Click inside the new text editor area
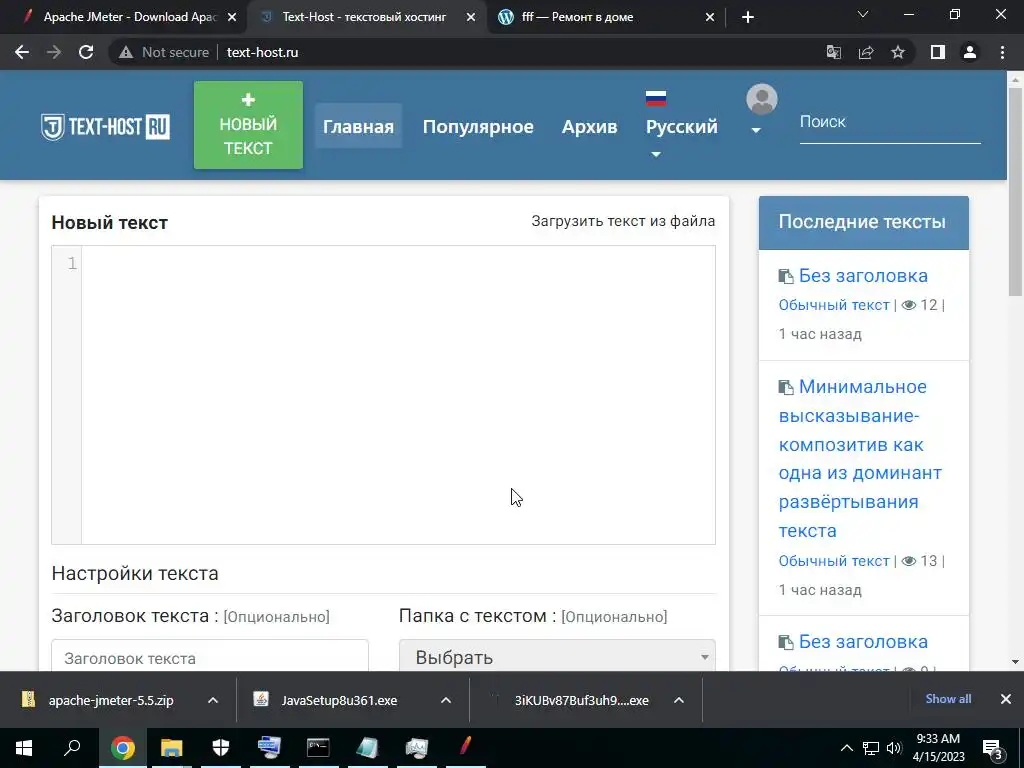The width and height of the screenshot is (1024, 768). [x=398, y=395]
